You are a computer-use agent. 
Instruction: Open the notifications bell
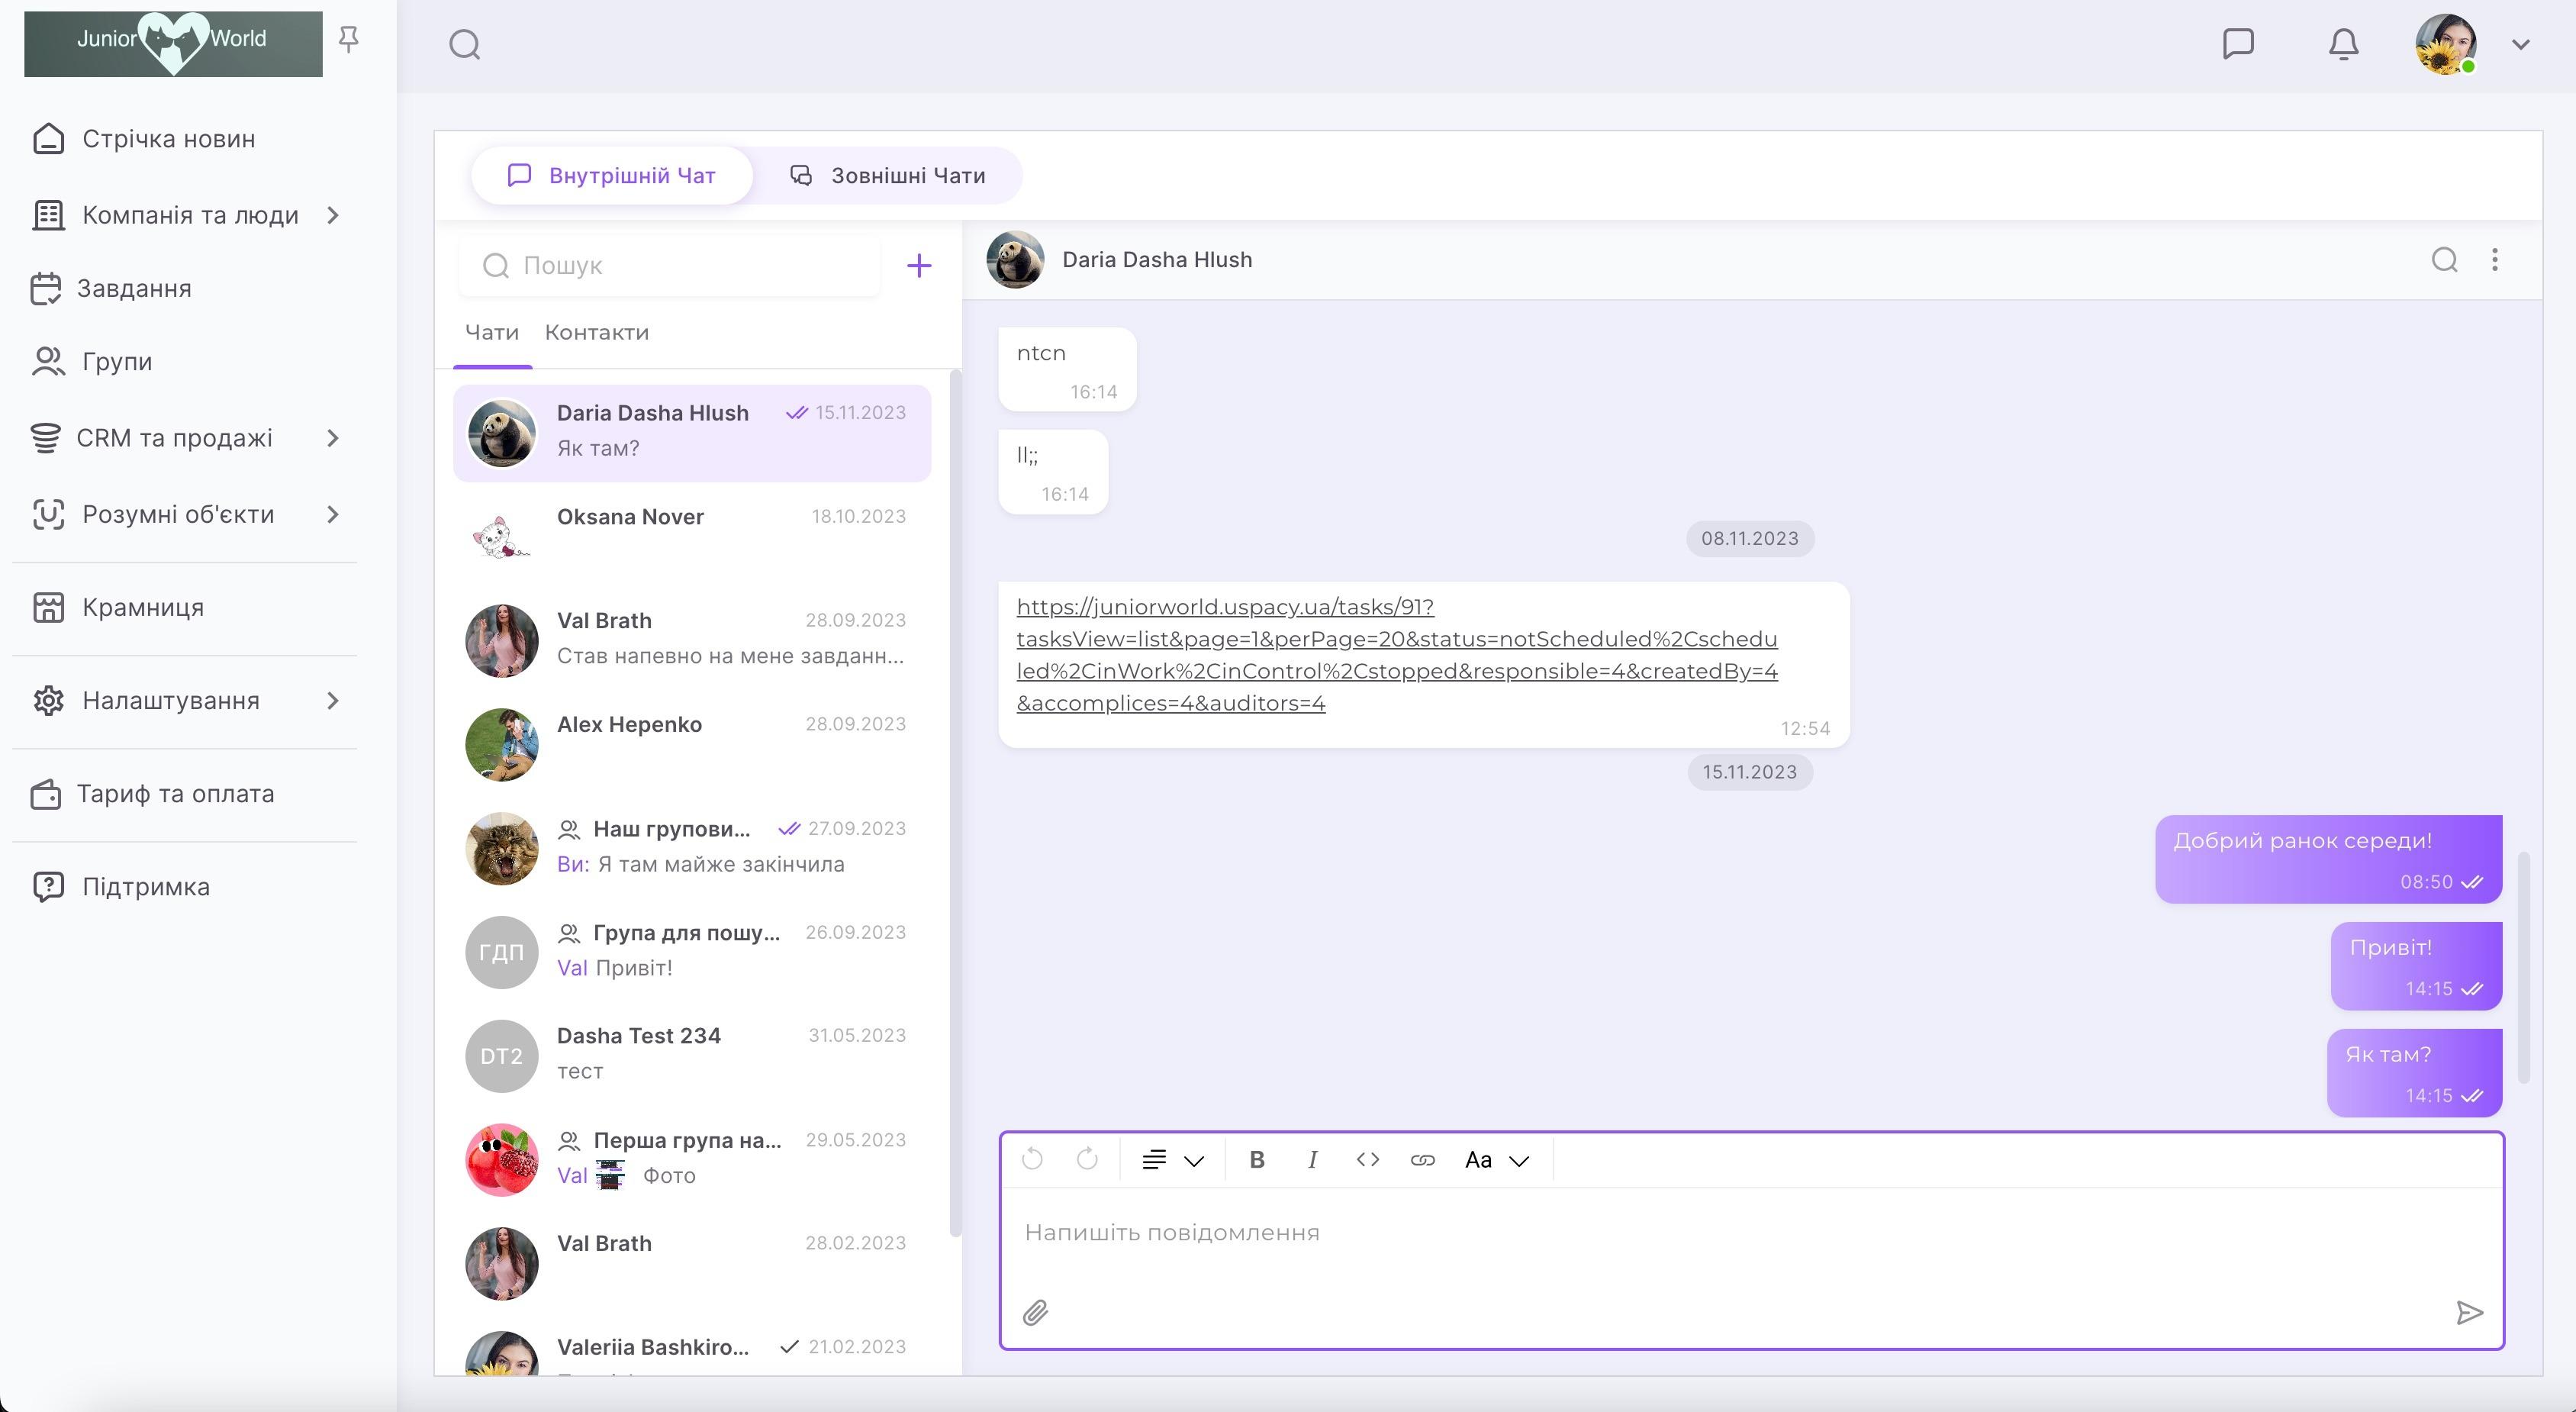tap(2343, 44)
